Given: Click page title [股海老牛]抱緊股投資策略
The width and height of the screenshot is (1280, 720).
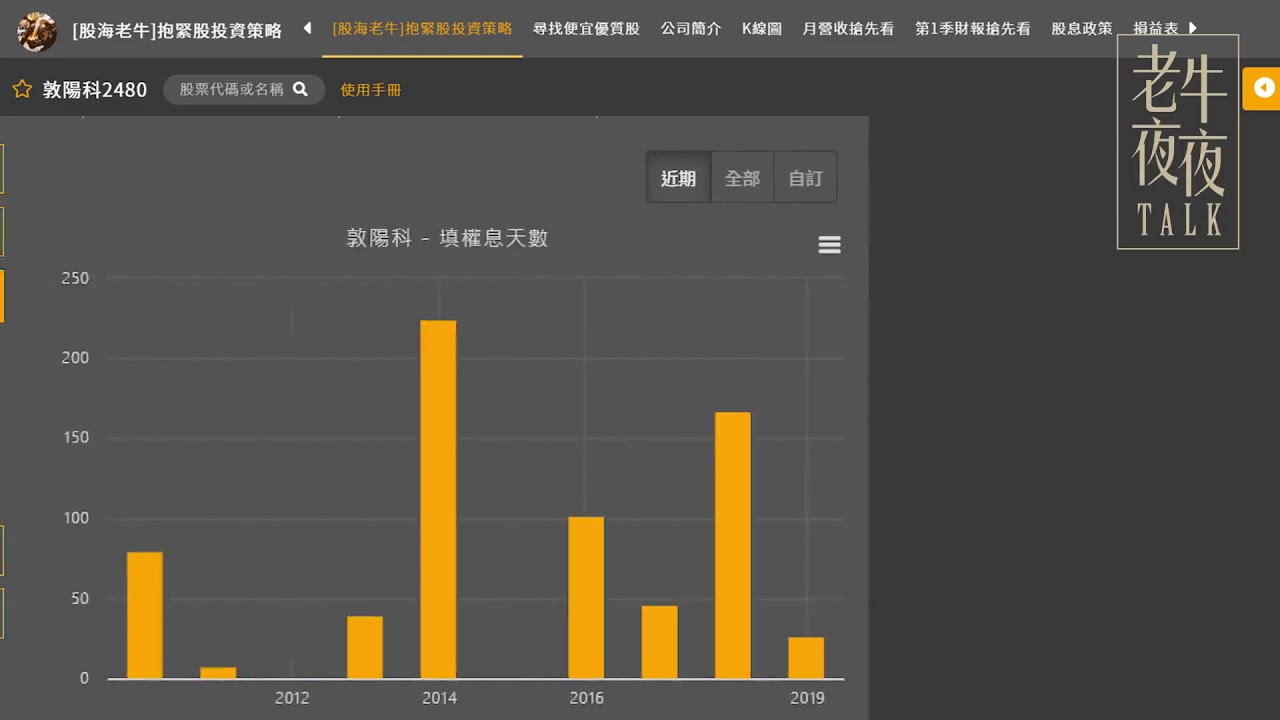Looking at the screenshot, I should pos(177,31).
